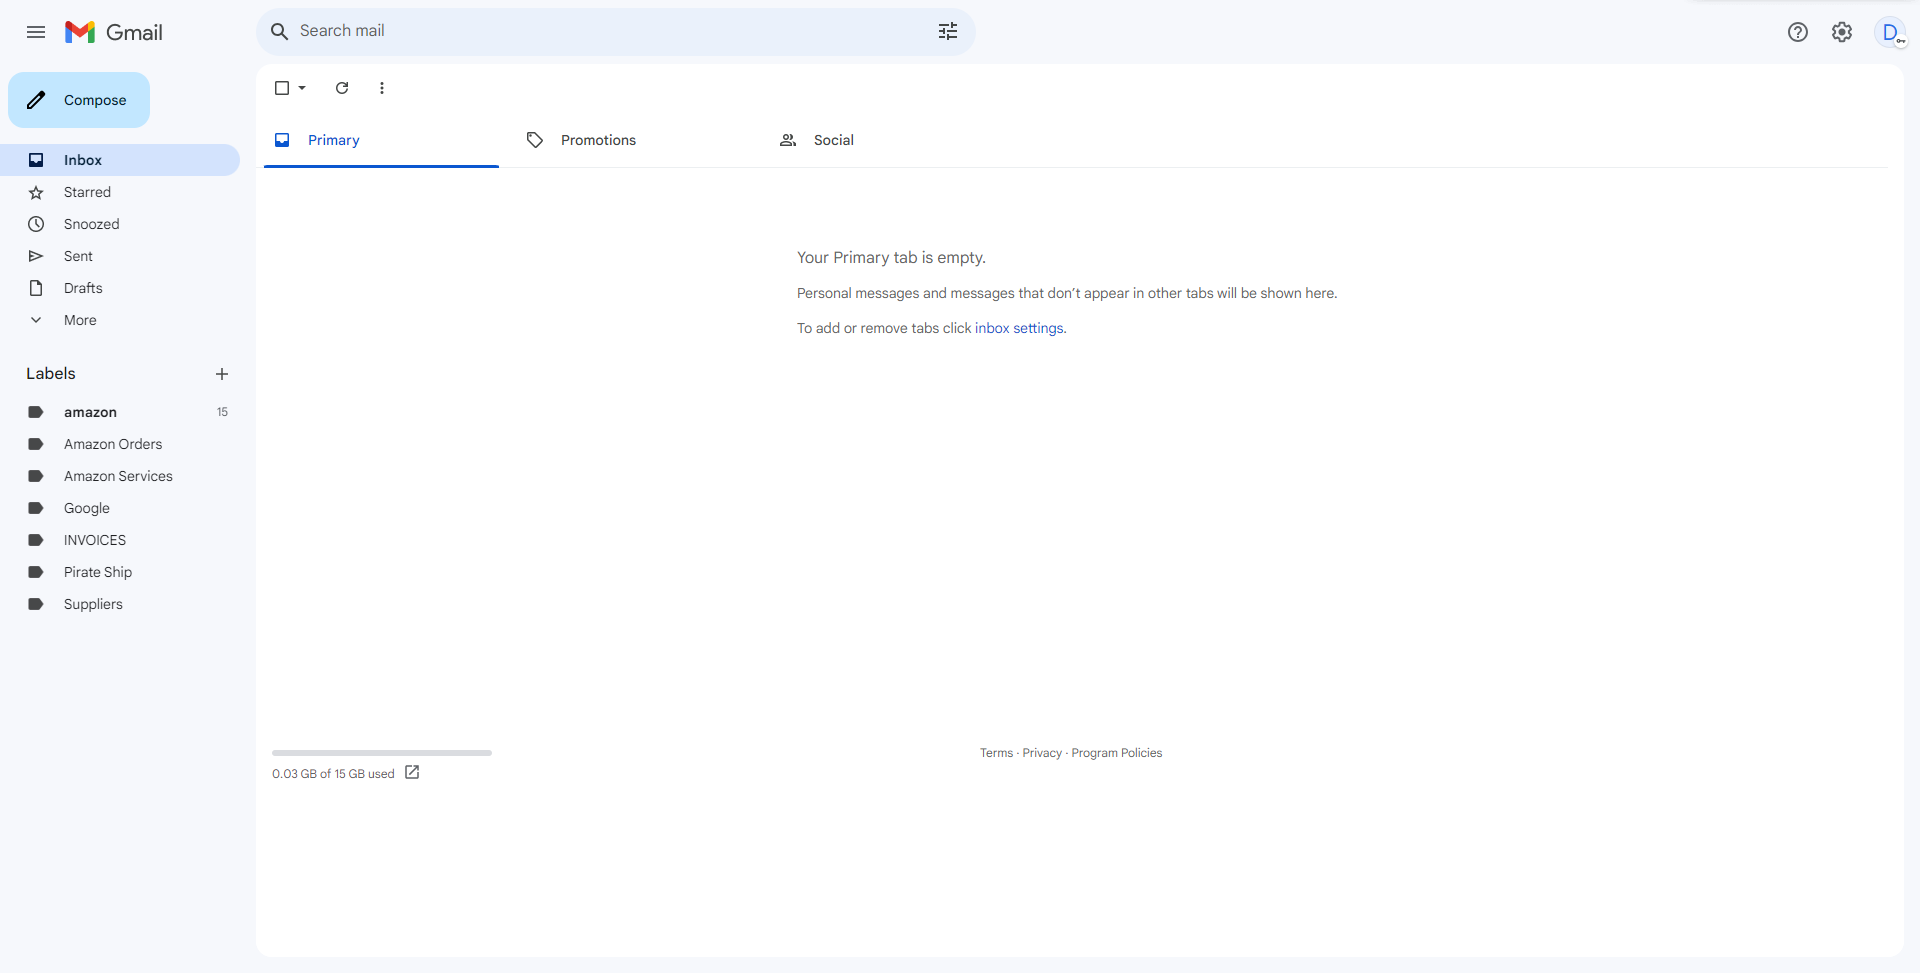Open the Support help icon

click(x=1798, y=32)
